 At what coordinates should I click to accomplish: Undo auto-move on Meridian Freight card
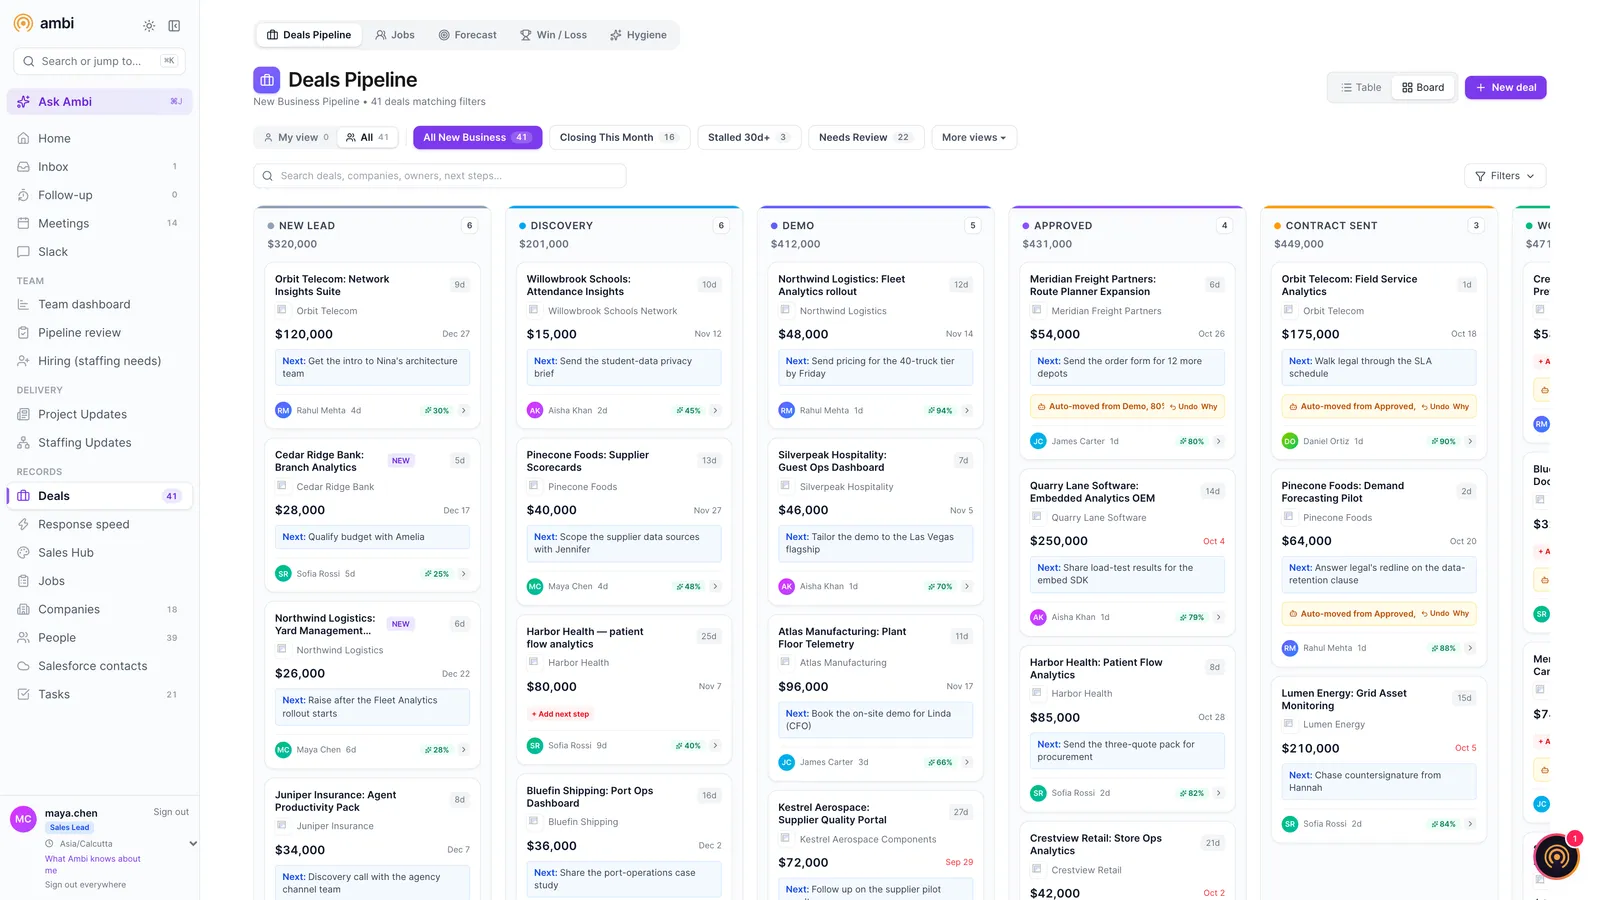(1184, 407)
